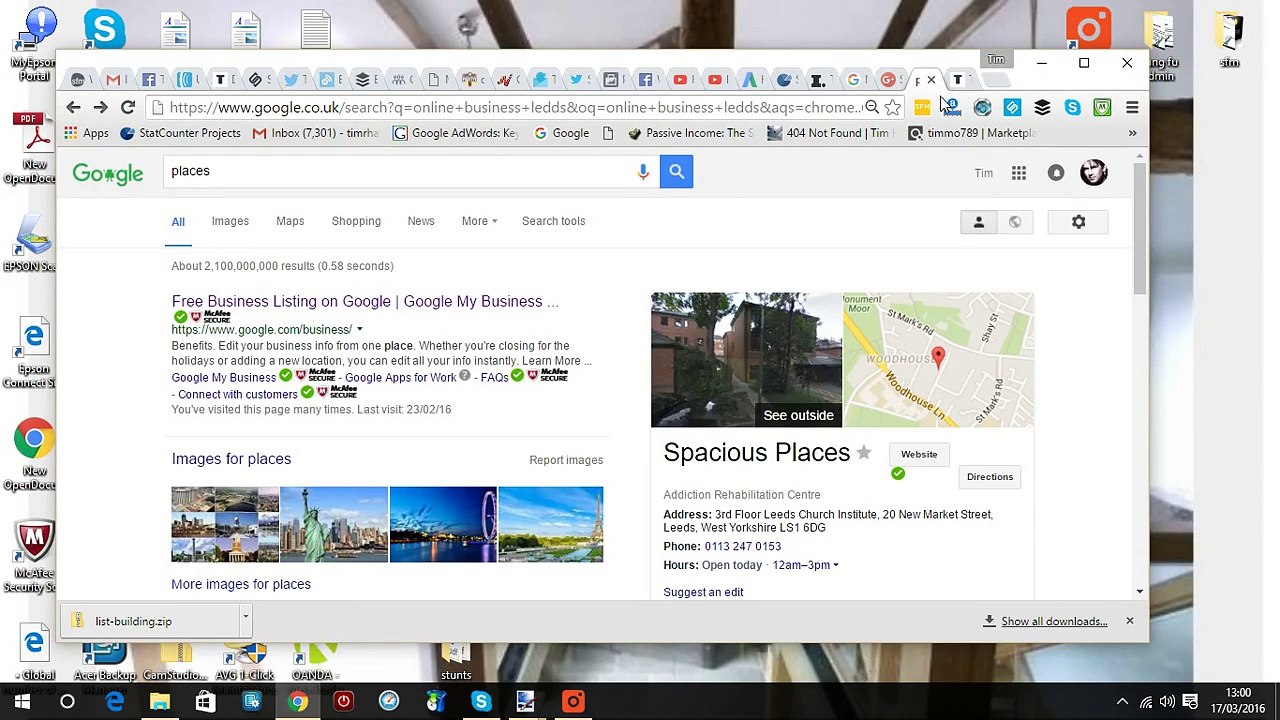Open the Free Business Listing result
Viewport: 1280px width, 720px height.
[x=365, y=301]
